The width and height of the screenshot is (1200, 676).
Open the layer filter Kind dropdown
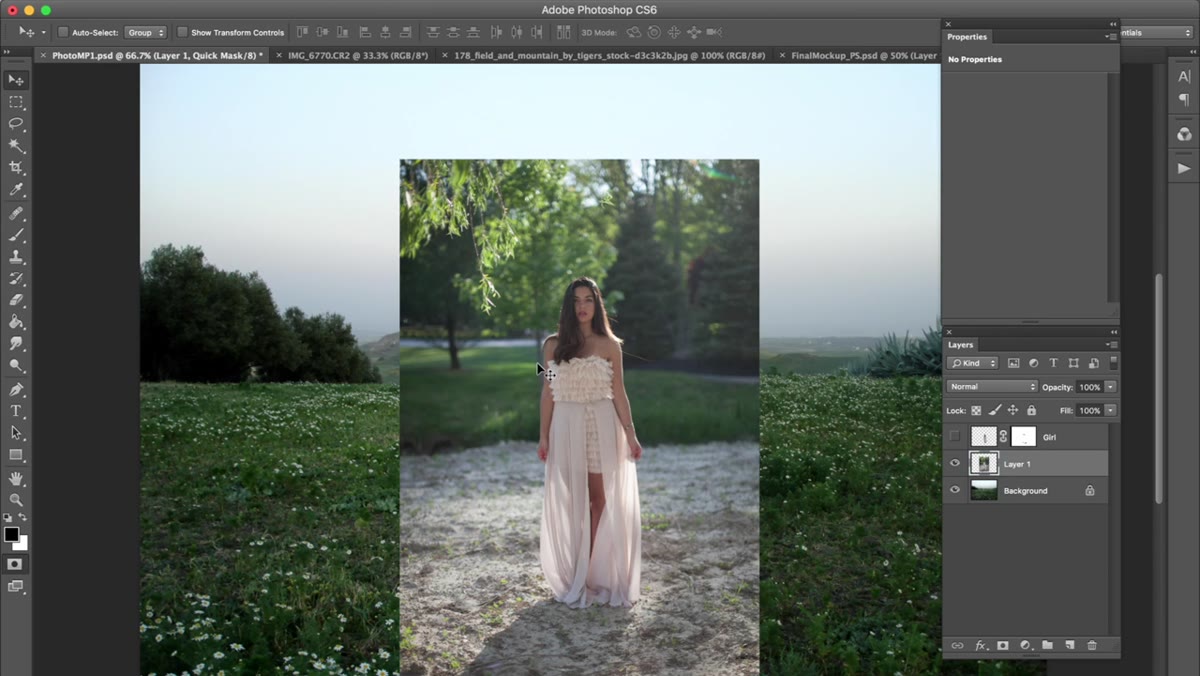973,363
